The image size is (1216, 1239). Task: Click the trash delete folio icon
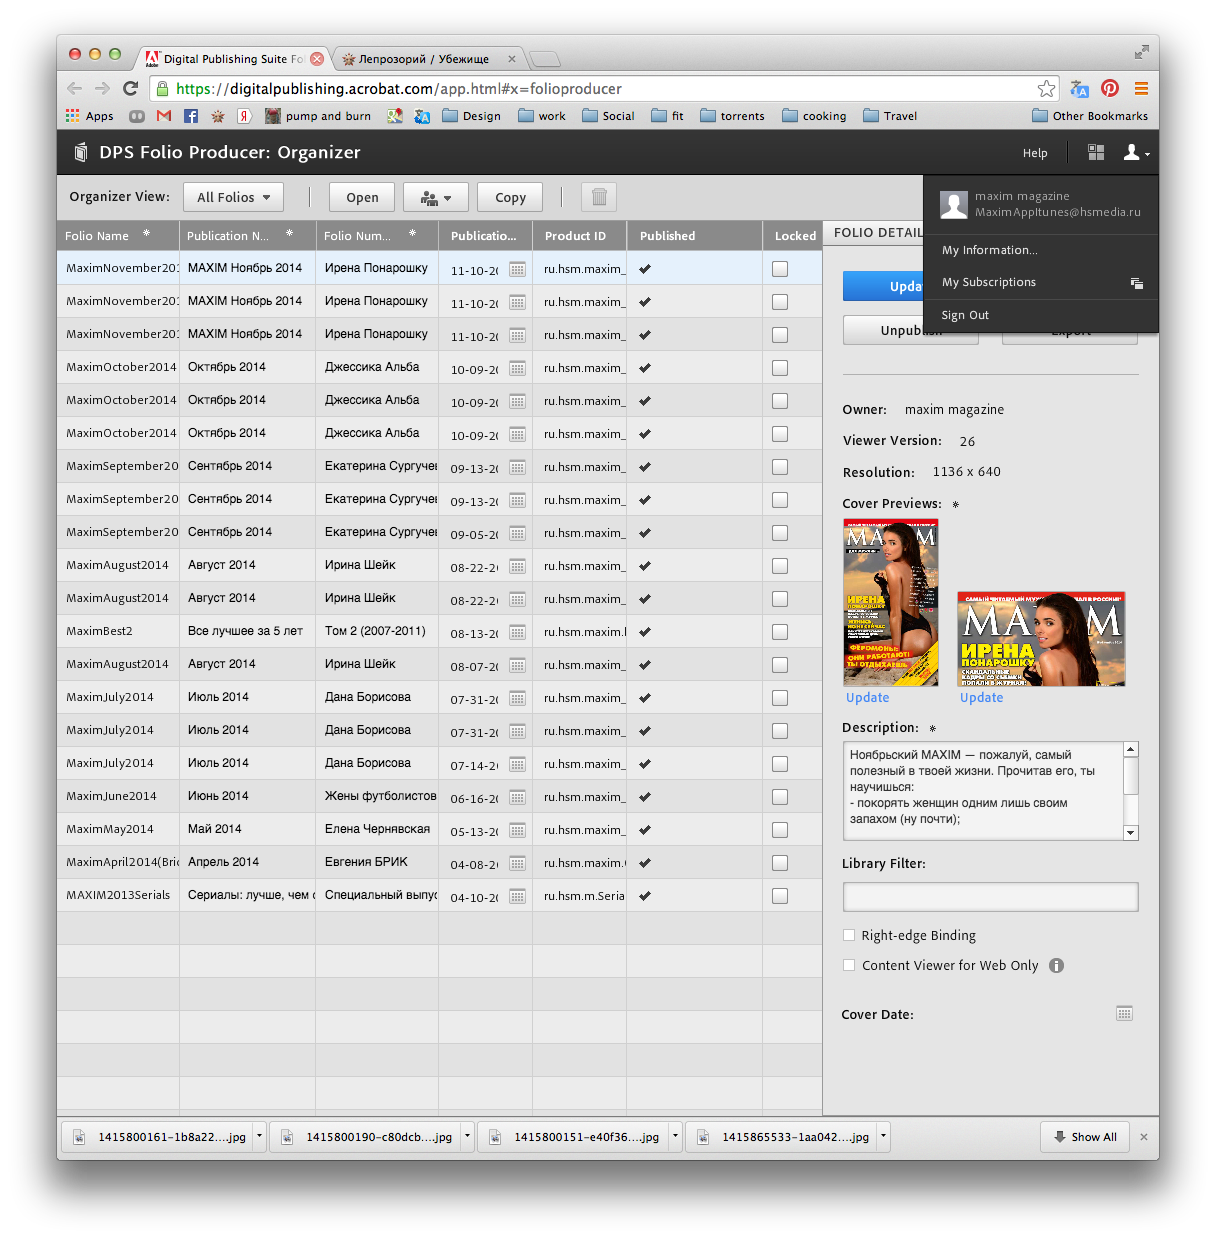click(599, 197)
